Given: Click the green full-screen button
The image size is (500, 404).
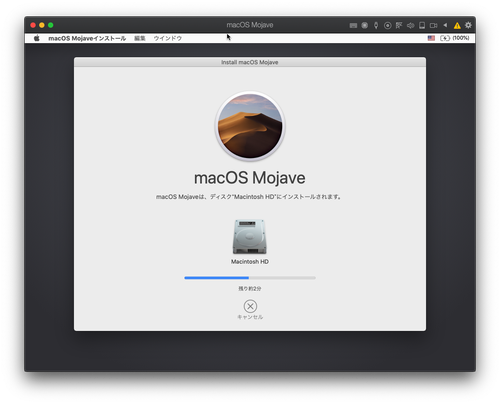Looking at the screenshot, I should click(x=51, y=25).
